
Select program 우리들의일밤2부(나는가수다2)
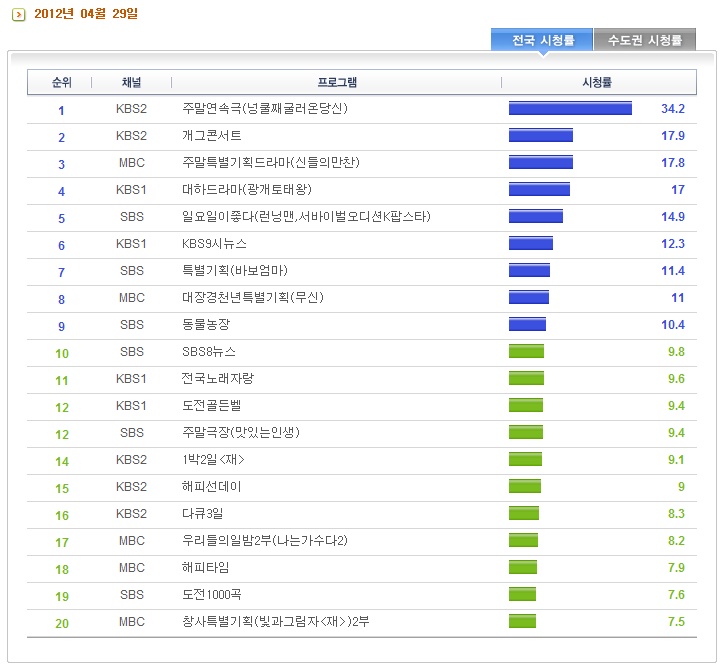(x=264, y=540)
